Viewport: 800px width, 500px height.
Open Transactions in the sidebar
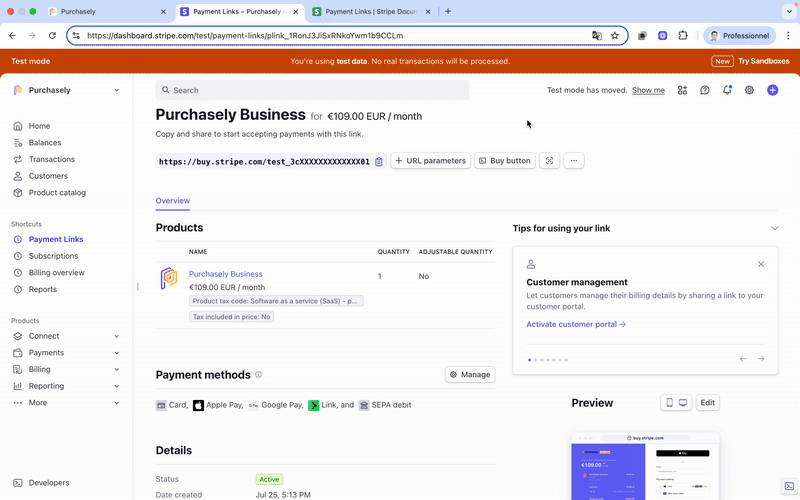pos(52,159)
